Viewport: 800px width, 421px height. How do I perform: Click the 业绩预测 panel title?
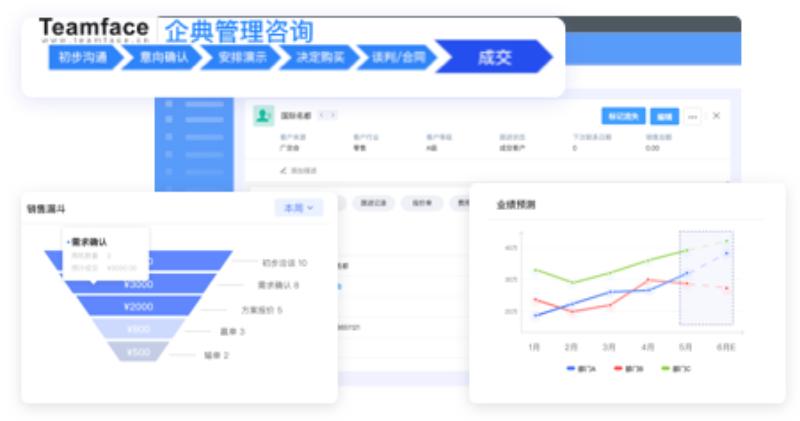[x=516, y=205]
